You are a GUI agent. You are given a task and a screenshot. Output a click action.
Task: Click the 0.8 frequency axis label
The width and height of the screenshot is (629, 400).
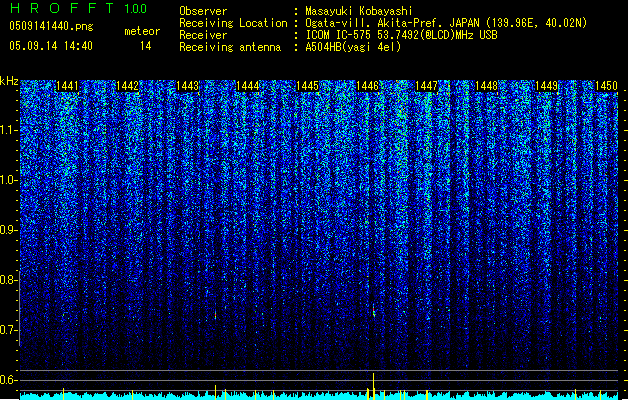click(x=9, y=280)
